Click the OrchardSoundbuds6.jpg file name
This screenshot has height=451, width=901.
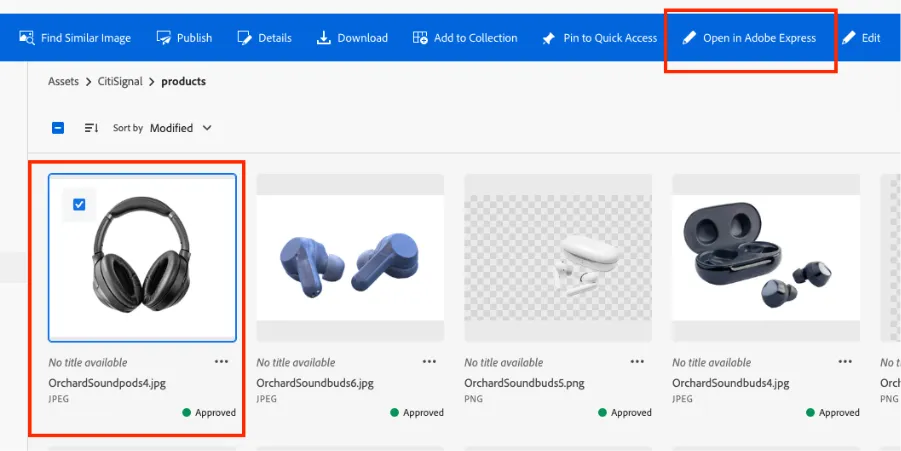(315, 383)
